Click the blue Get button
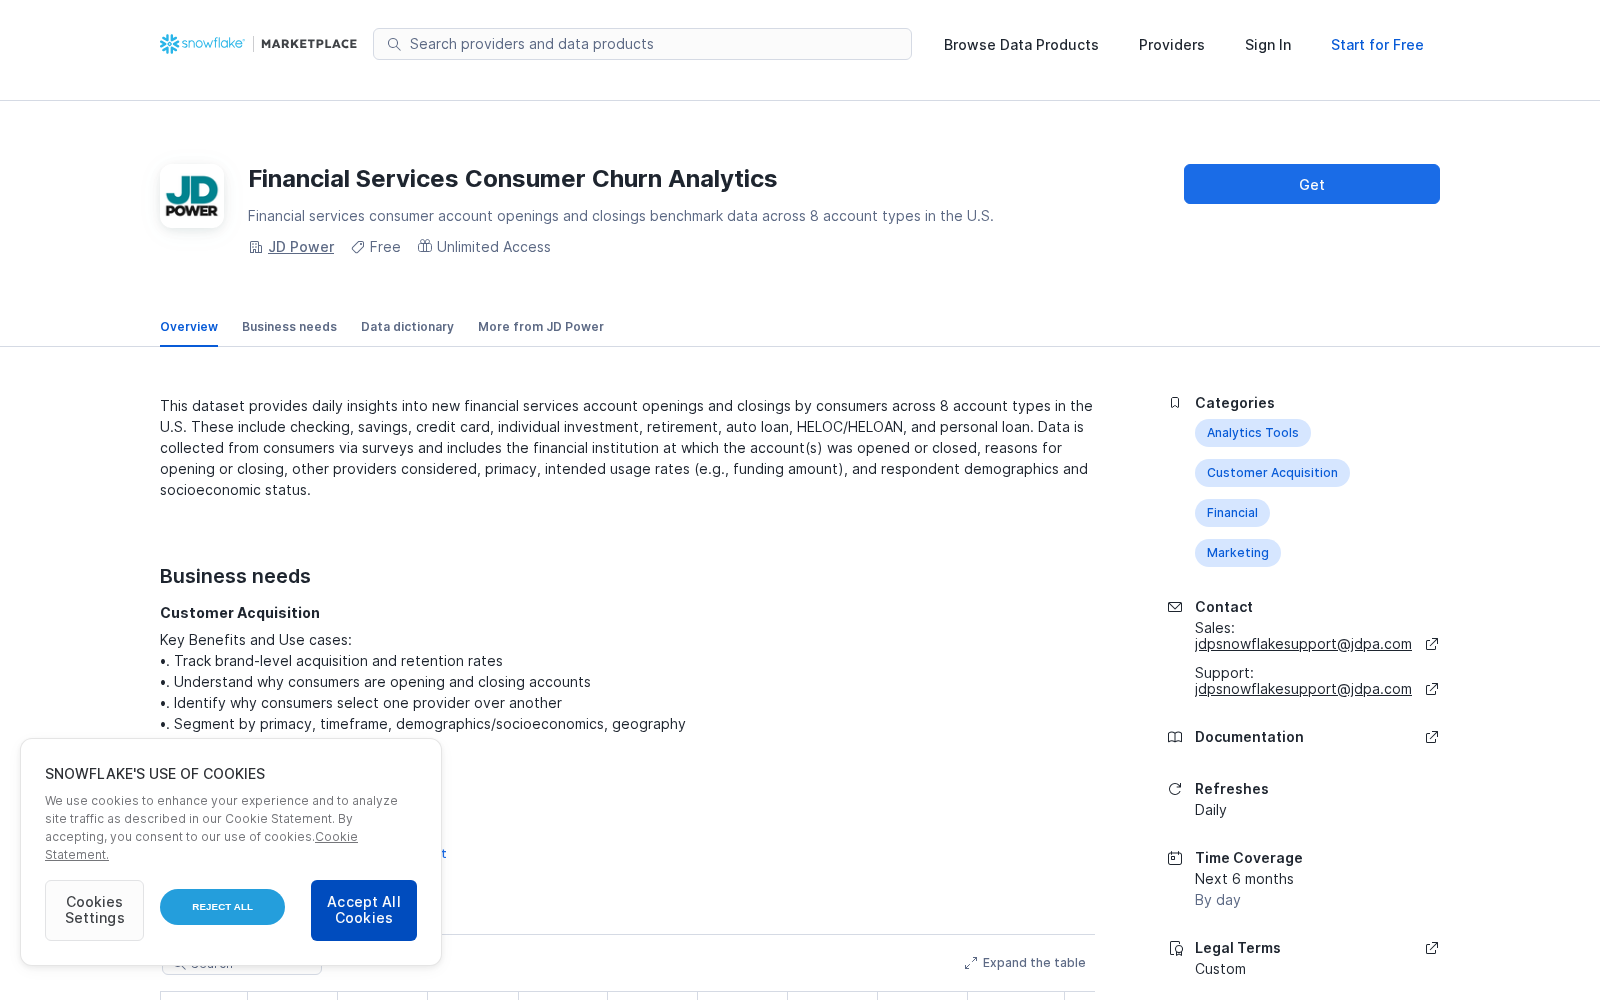Screen dimensions: 1600x1000 1312,184
